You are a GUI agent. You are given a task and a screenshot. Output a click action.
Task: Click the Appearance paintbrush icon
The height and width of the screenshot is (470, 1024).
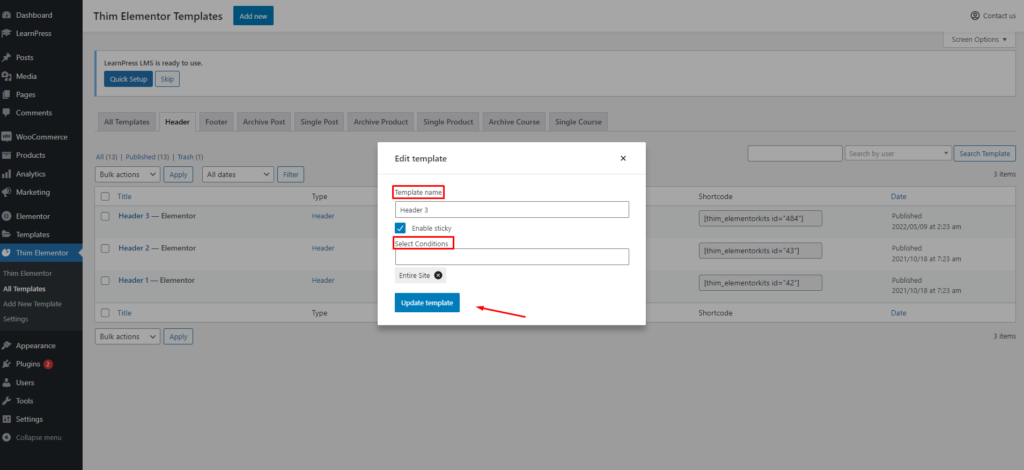pos(7,346)
